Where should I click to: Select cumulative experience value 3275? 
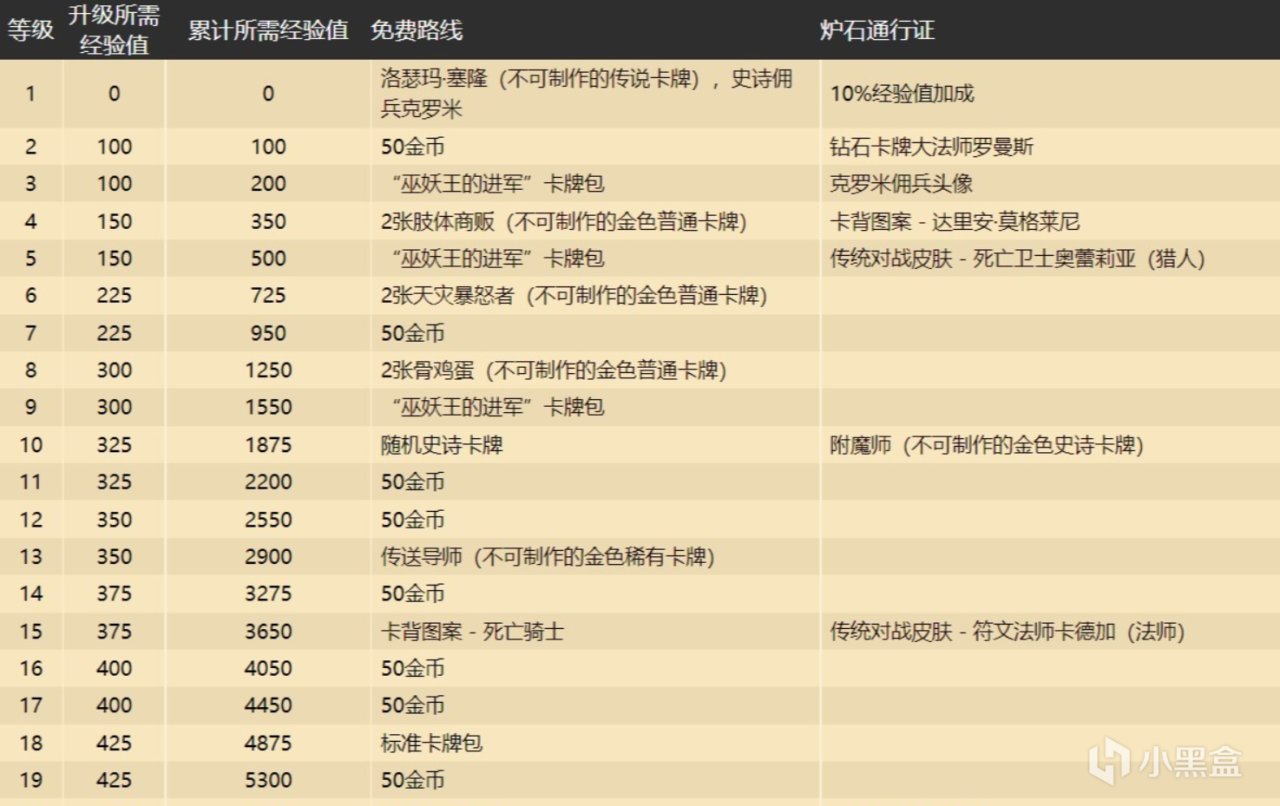pyautogui.click(x=268, y=594)
